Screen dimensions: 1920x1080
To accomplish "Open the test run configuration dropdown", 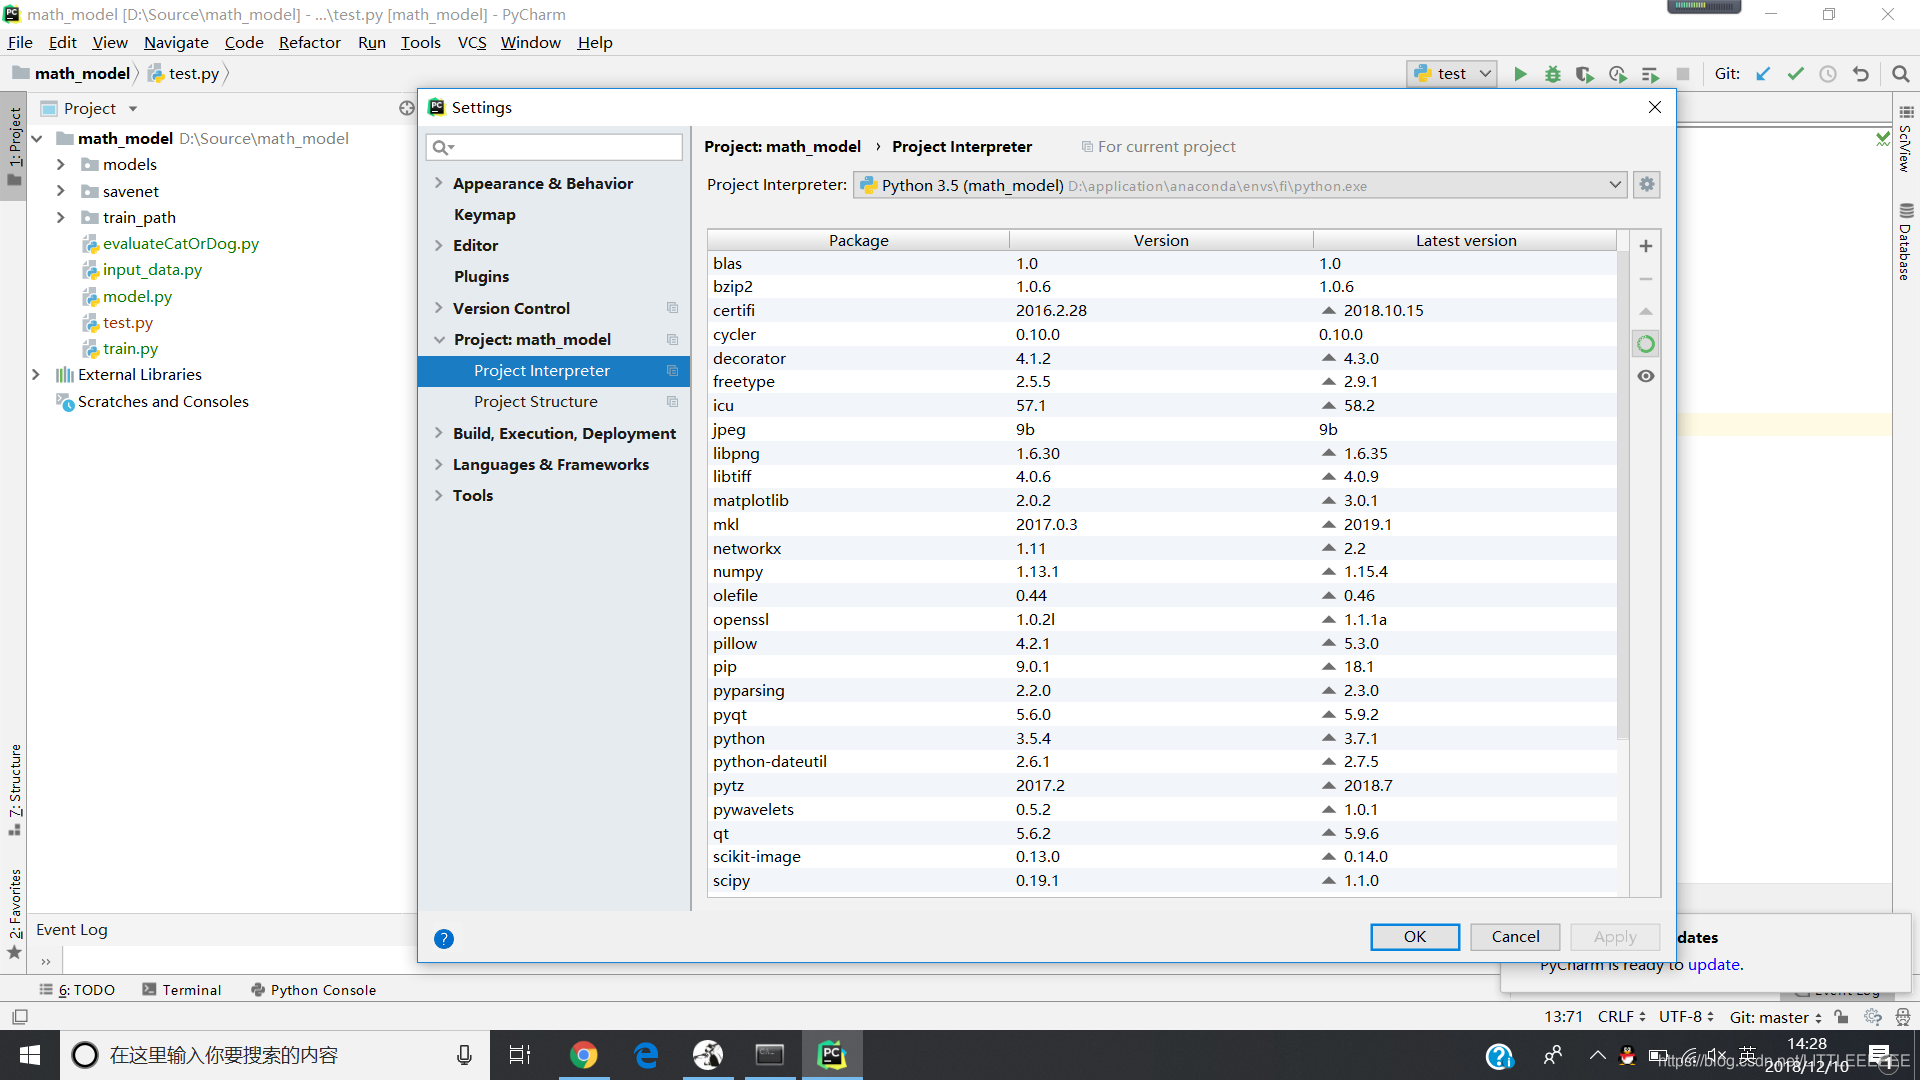I will click(x=1452, y=74).
